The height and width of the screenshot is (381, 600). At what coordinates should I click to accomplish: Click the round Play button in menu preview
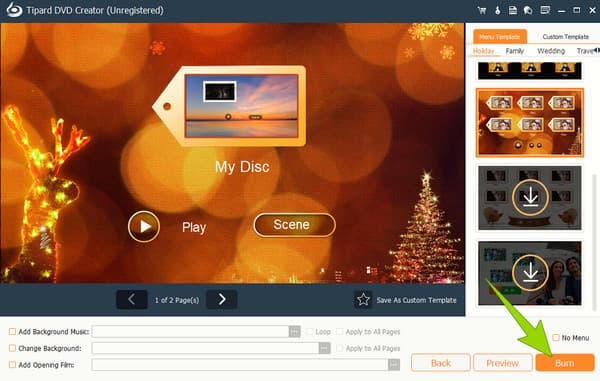tap(144, 227)
